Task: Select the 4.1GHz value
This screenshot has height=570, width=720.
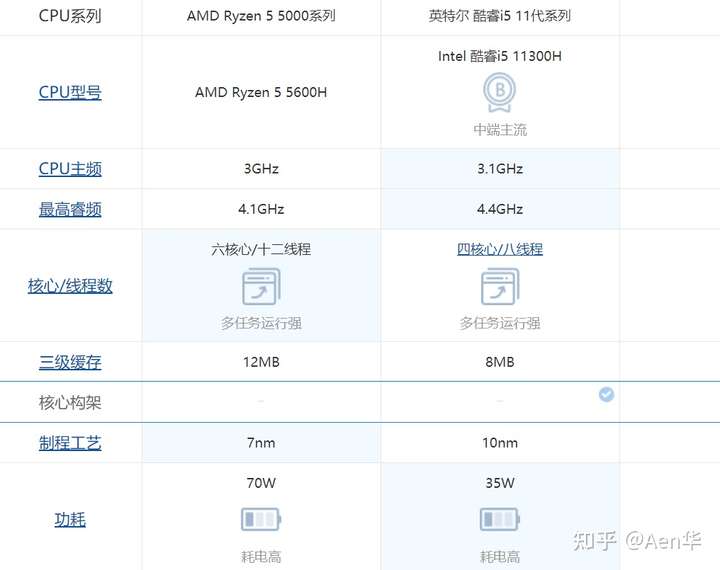Action: pos(261,209)
